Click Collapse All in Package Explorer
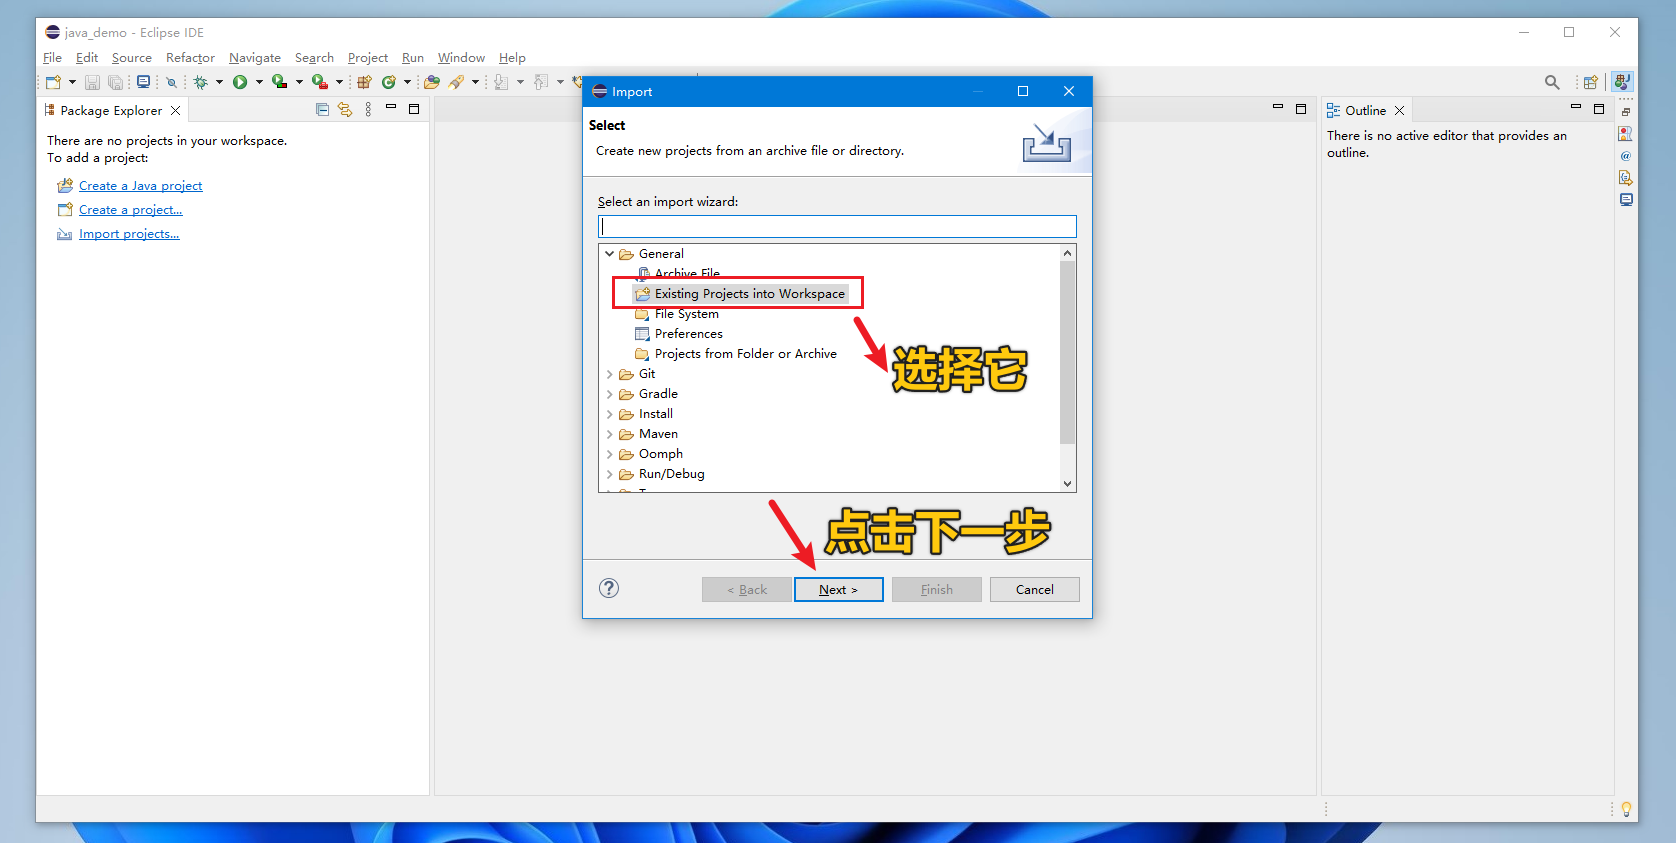The height and width of the screenshot is (843, 1676). (322, 110)
